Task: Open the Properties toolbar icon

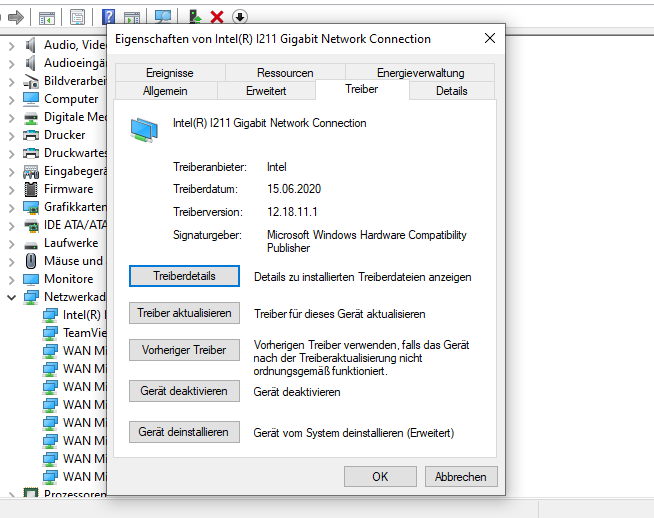Action: coord(77,18)
